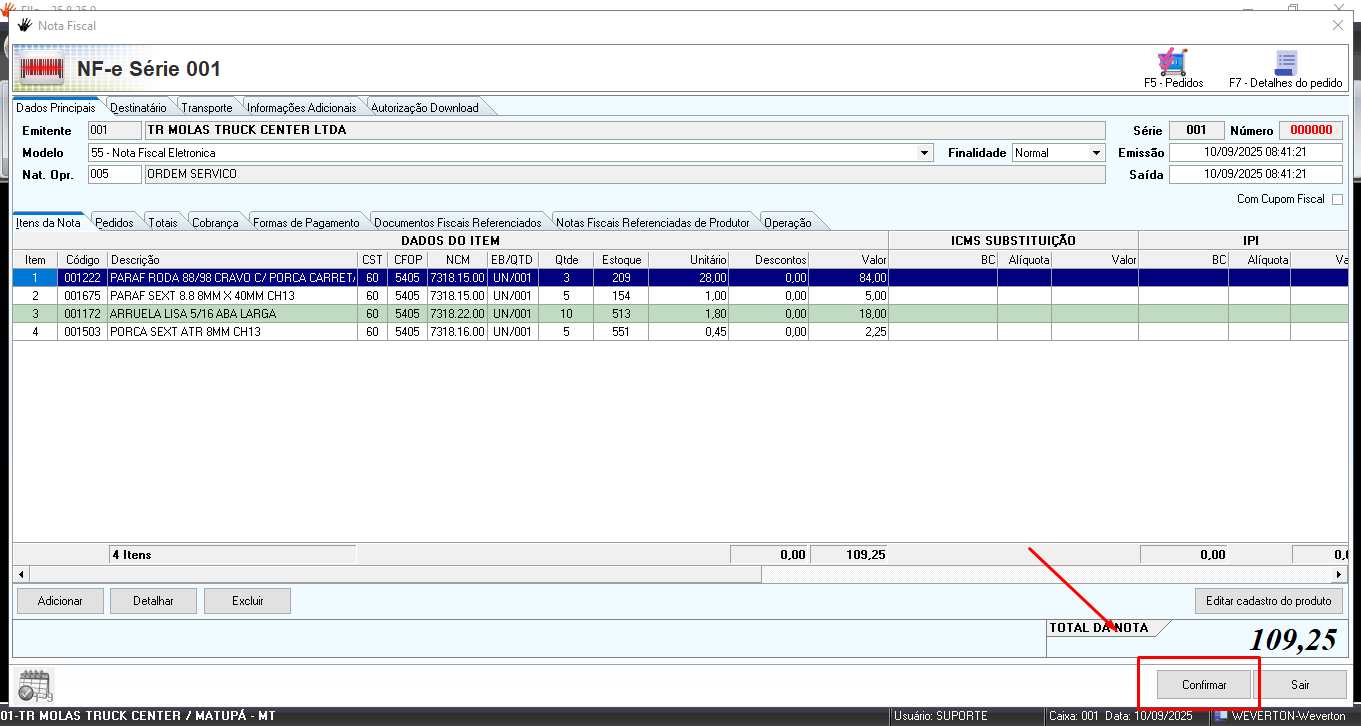The image size is (1361, 726).
Task: Click the Nat. Opr. code field
Action: coord(114,174)
